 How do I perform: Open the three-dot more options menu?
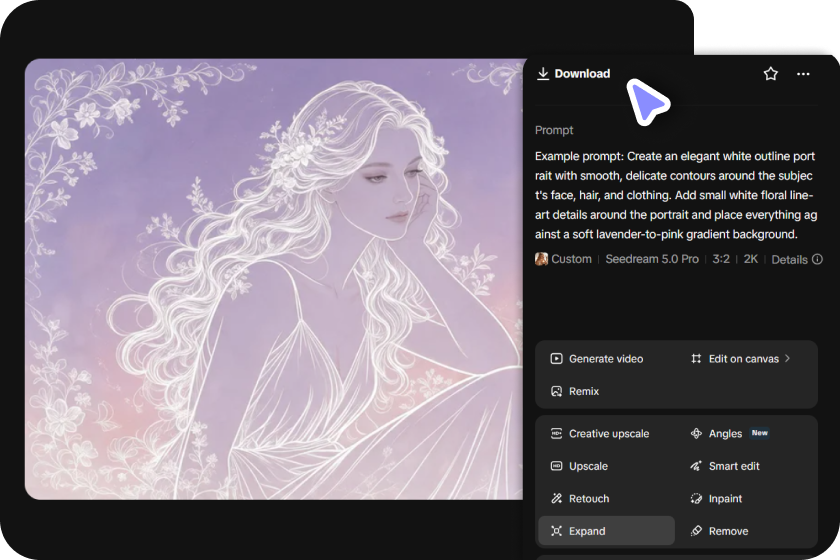(x=803, y=74)
